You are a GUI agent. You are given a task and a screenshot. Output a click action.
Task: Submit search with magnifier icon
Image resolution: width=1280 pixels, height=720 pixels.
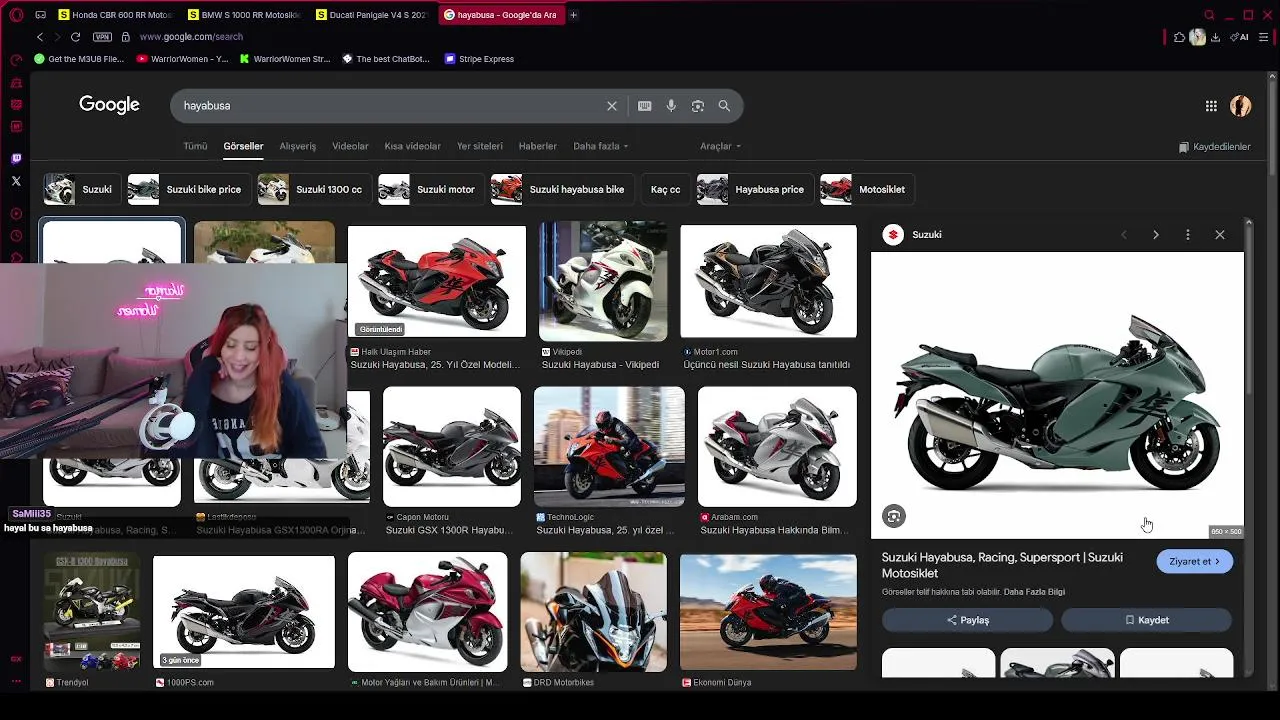tap(724, 106)
